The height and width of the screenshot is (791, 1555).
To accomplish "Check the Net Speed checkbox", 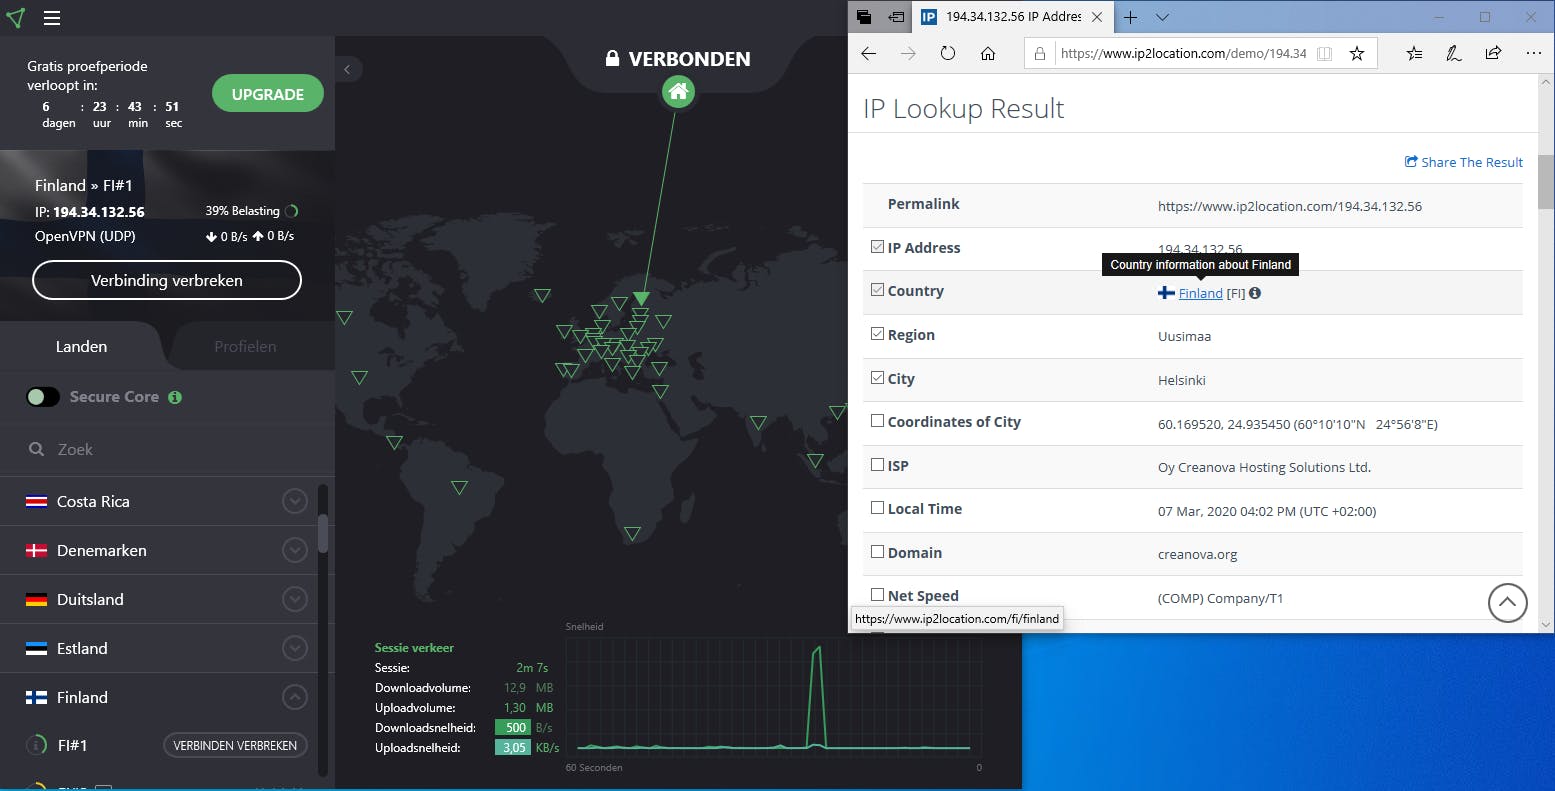I will tap(877, 595).
